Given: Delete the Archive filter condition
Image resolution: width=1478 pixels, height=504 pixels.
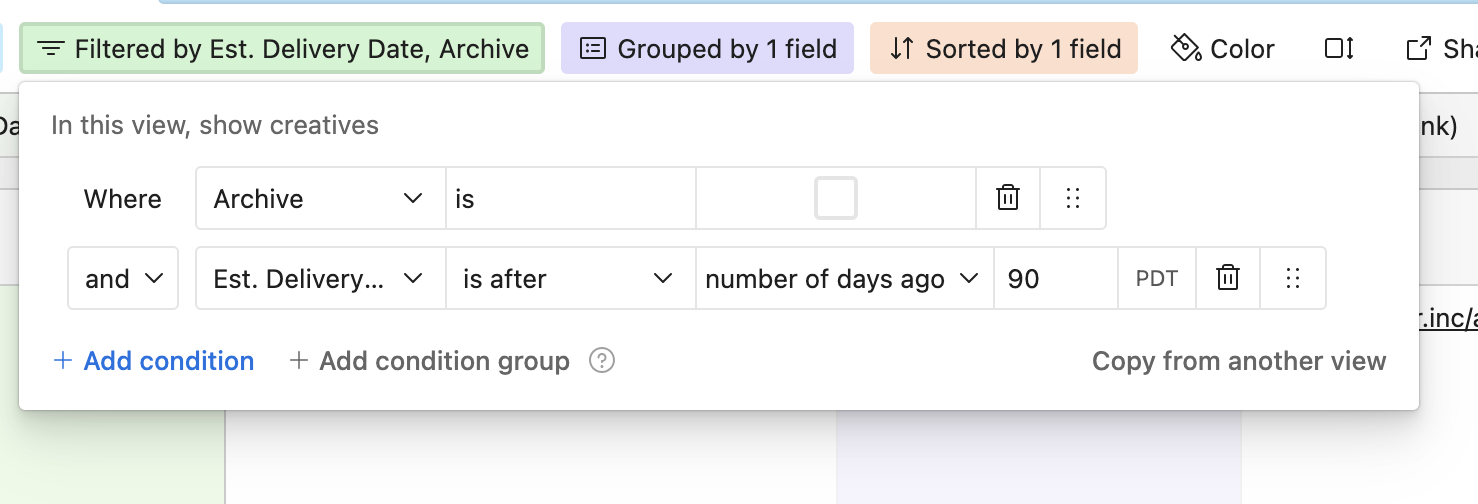Looking at the screenshot, I should (x=1008, y=198).
